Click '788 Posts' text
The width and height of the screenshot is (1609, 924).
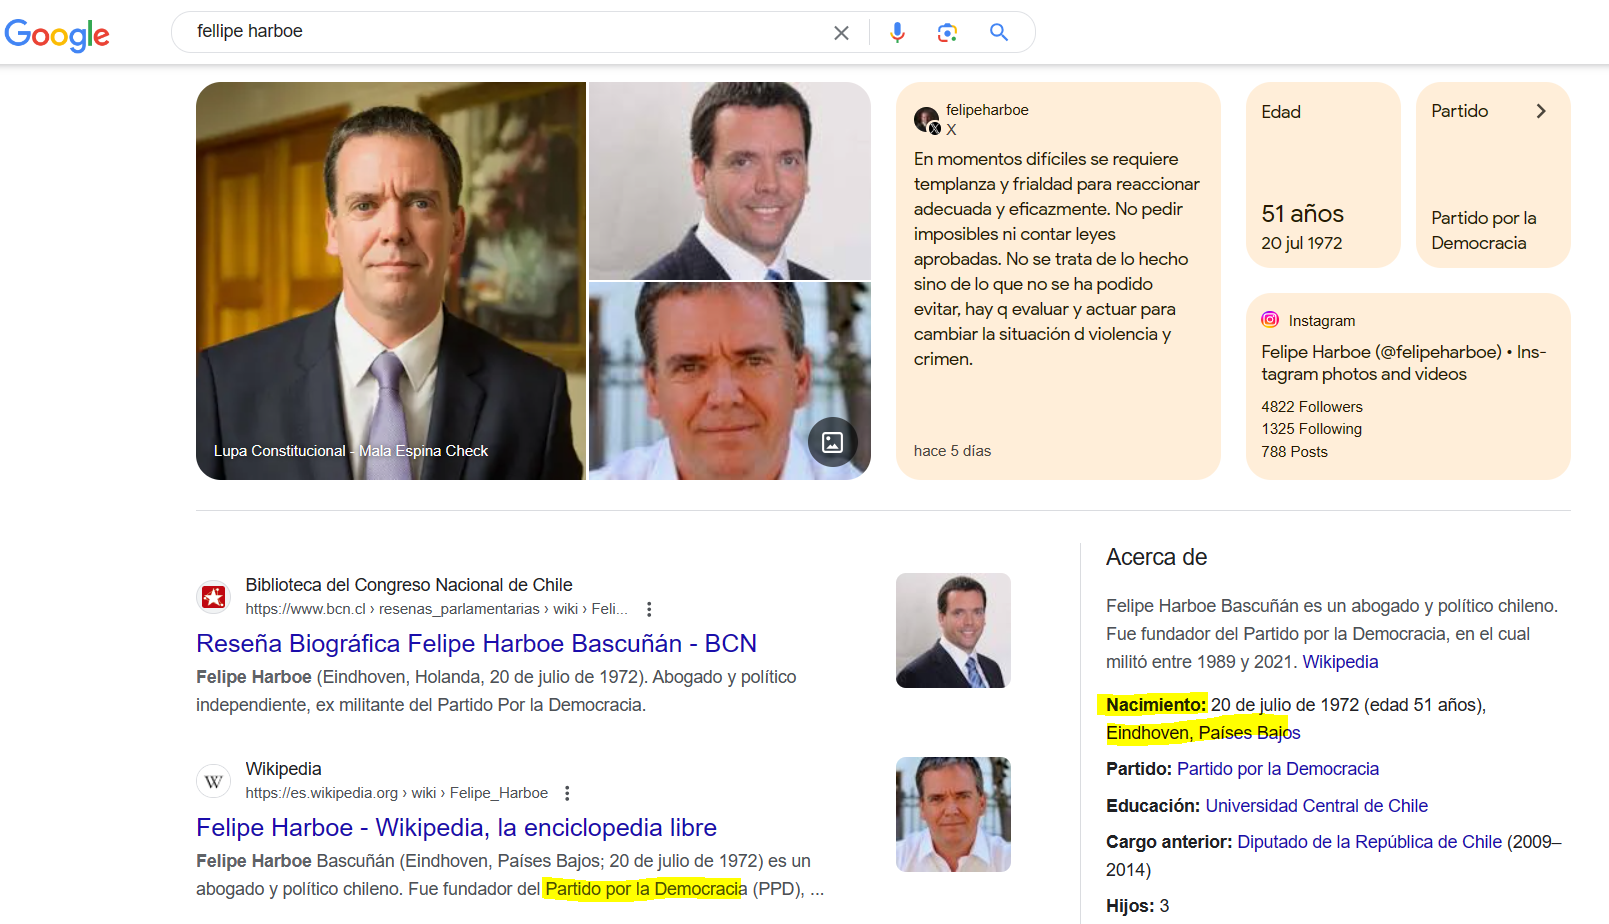point(1294,452)
